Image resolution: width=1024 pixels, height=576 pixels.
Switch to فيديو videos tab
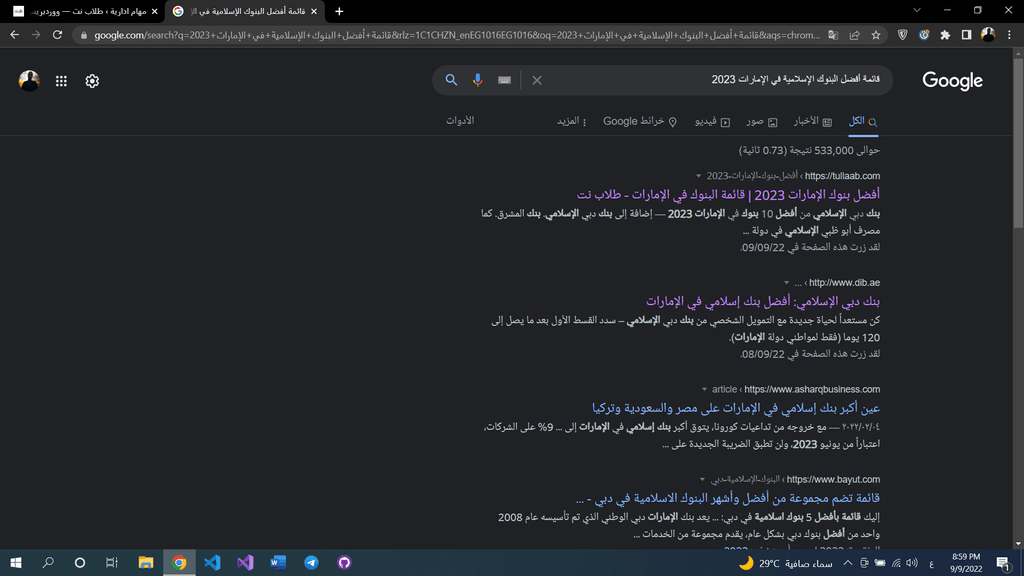(712, 121)
